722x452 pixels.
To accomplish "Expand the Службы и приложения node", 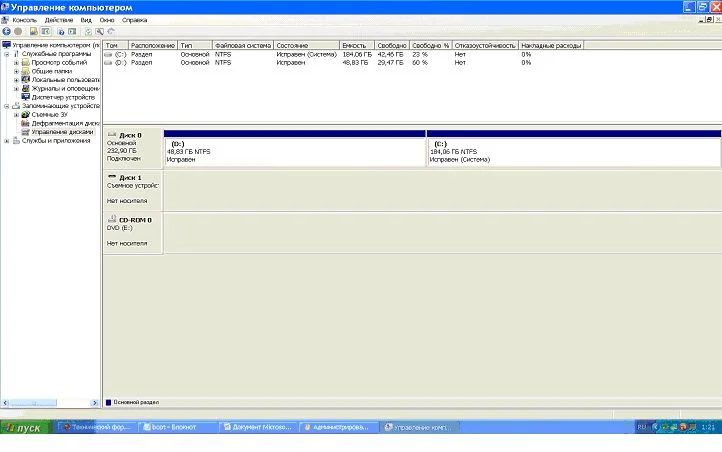I will pos(7,141).
